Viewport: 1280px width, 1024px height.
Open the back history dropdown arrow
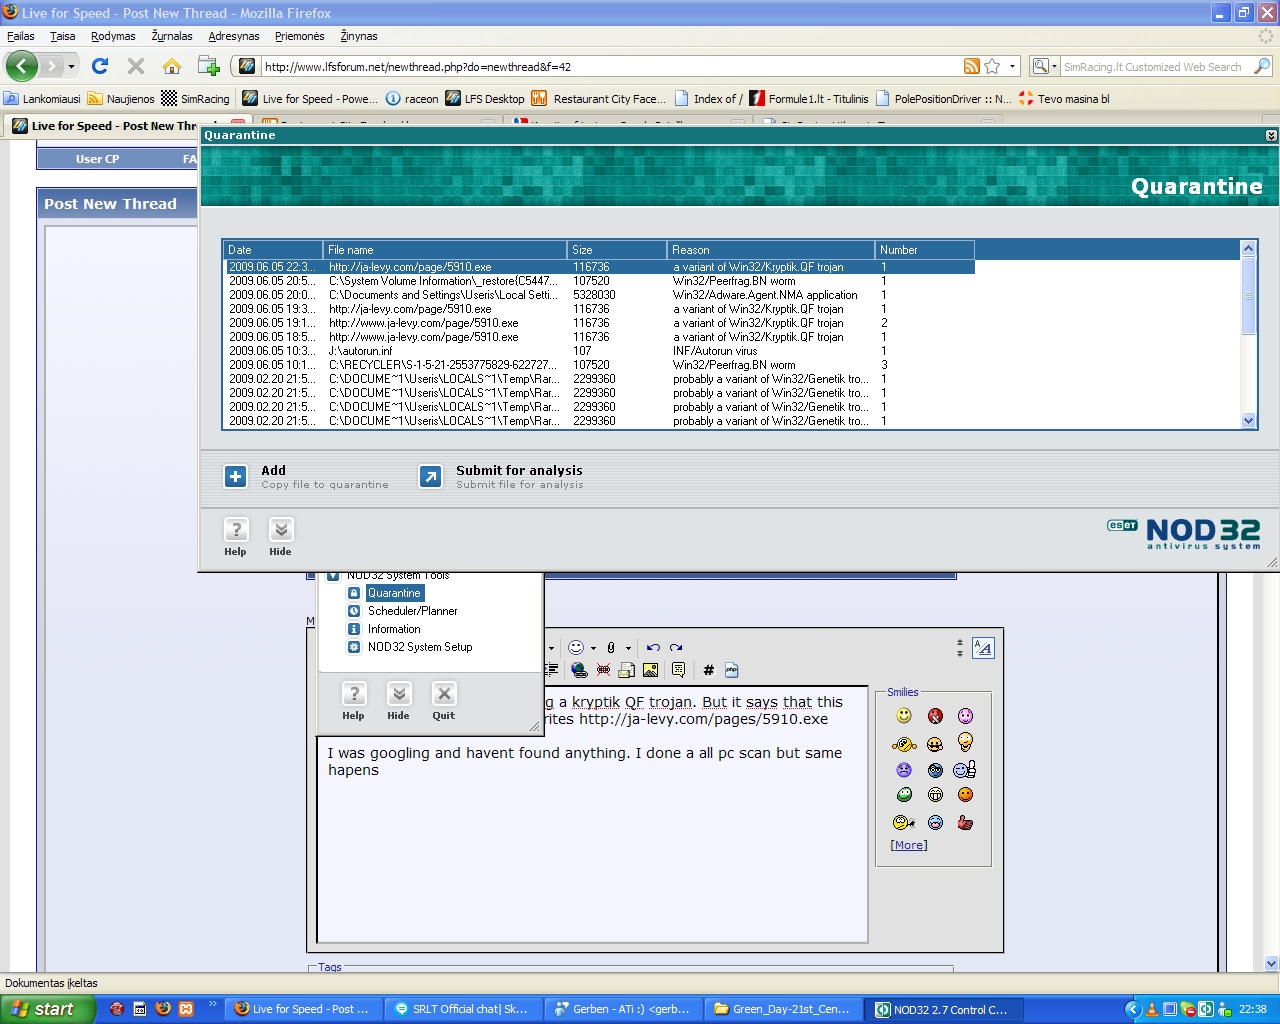[x=71, y=67]
